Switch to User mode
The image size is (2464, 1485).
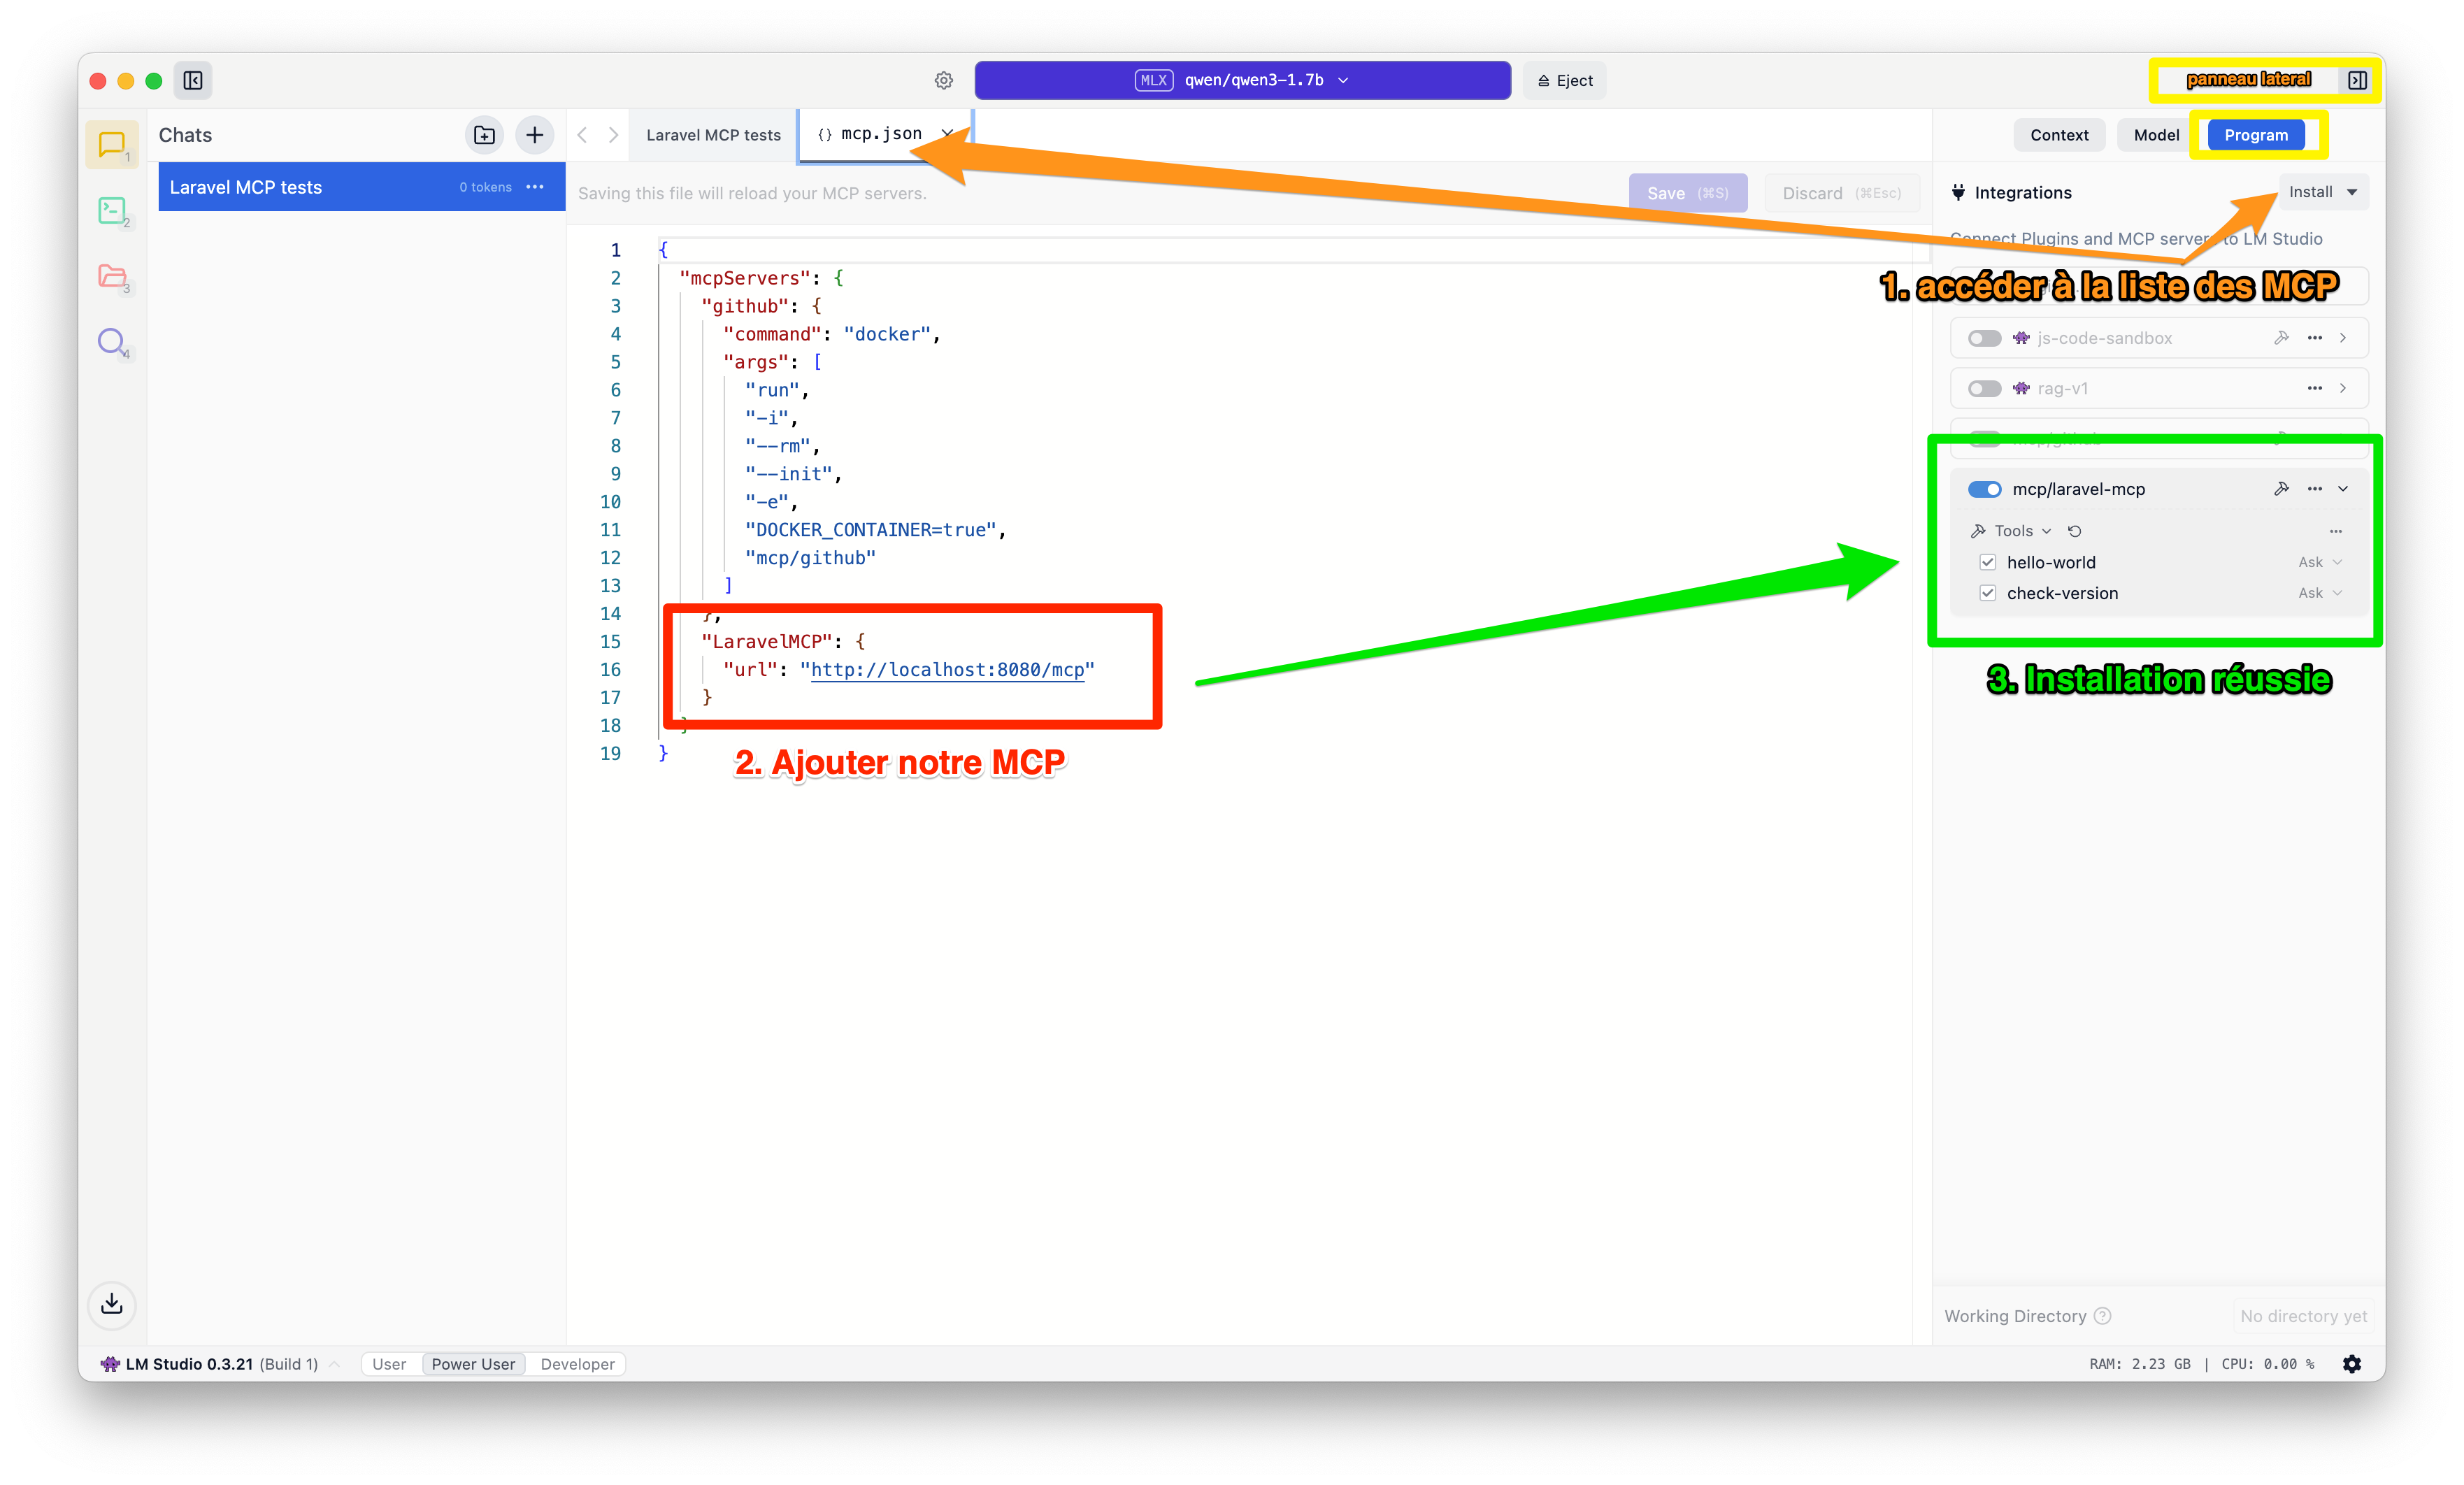(389, 1364)
